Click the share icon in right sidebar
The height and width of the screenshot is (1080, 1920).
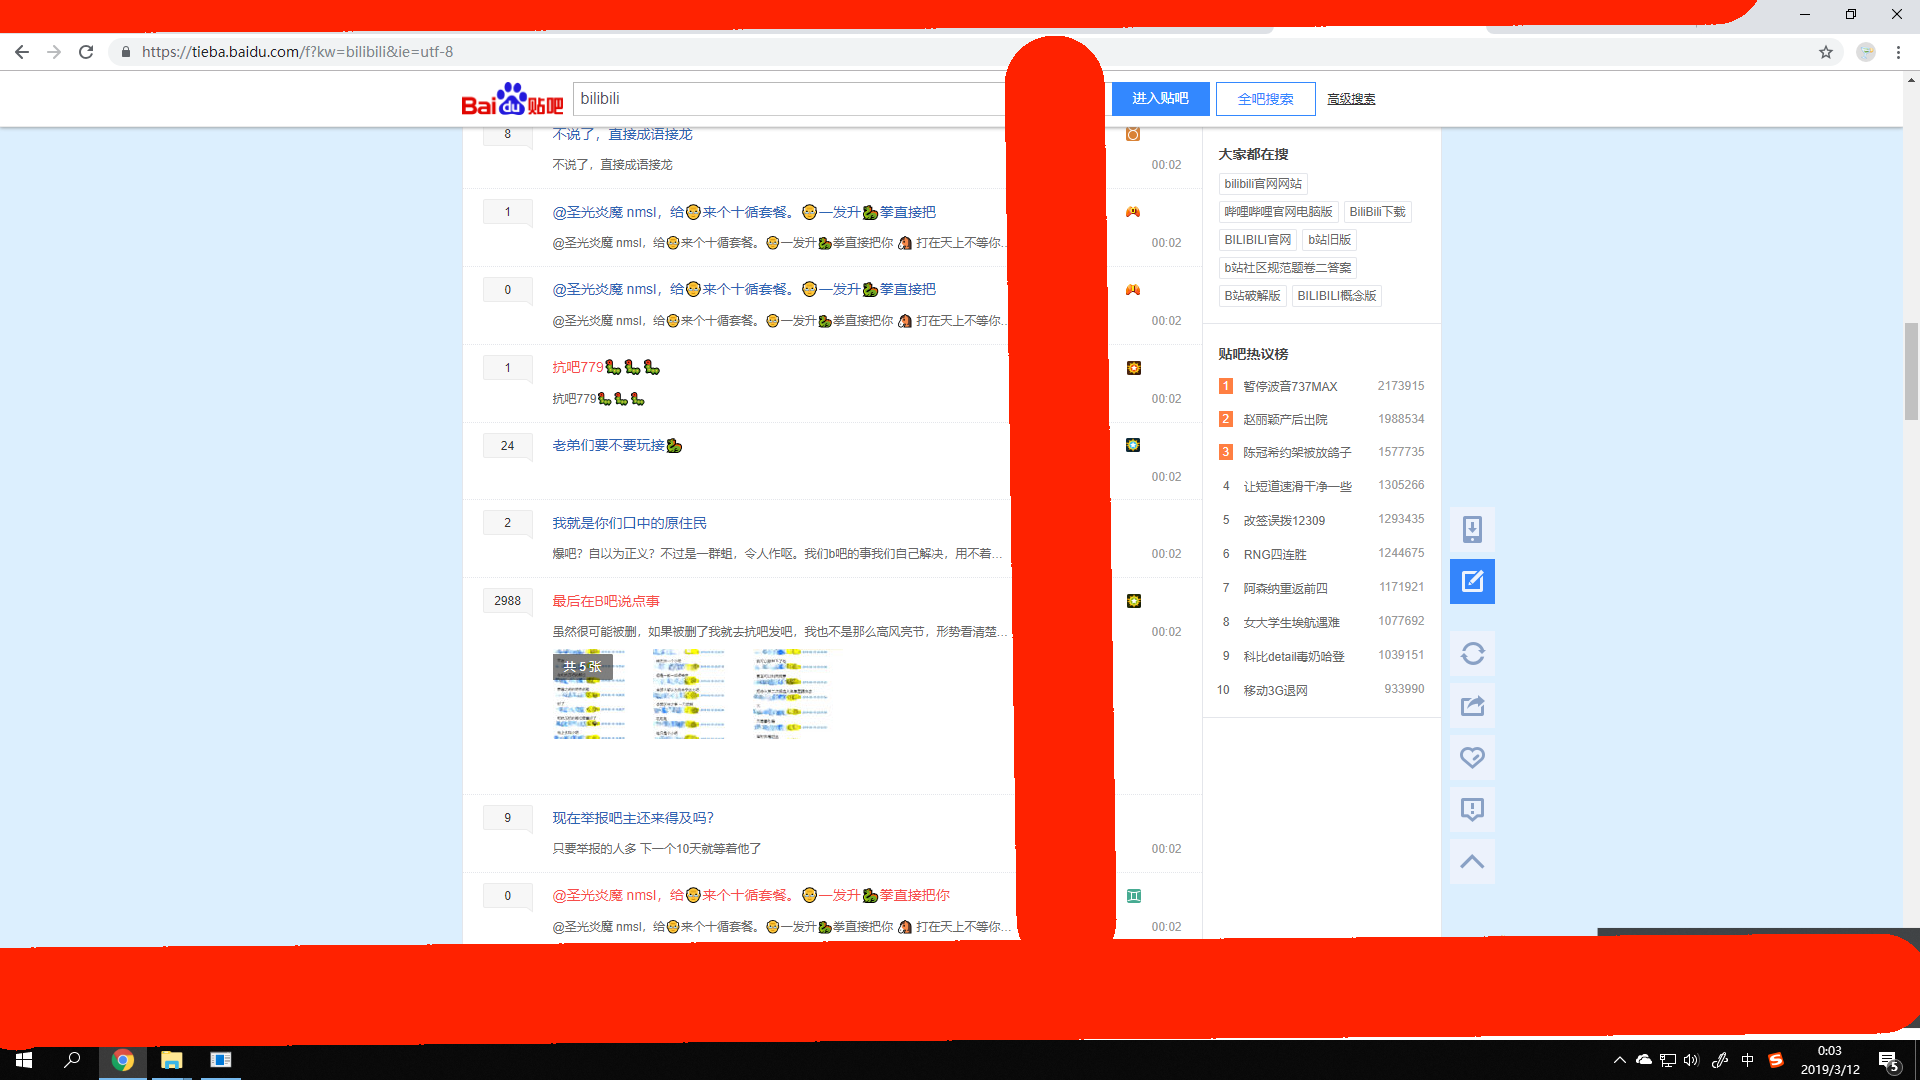1472,706
